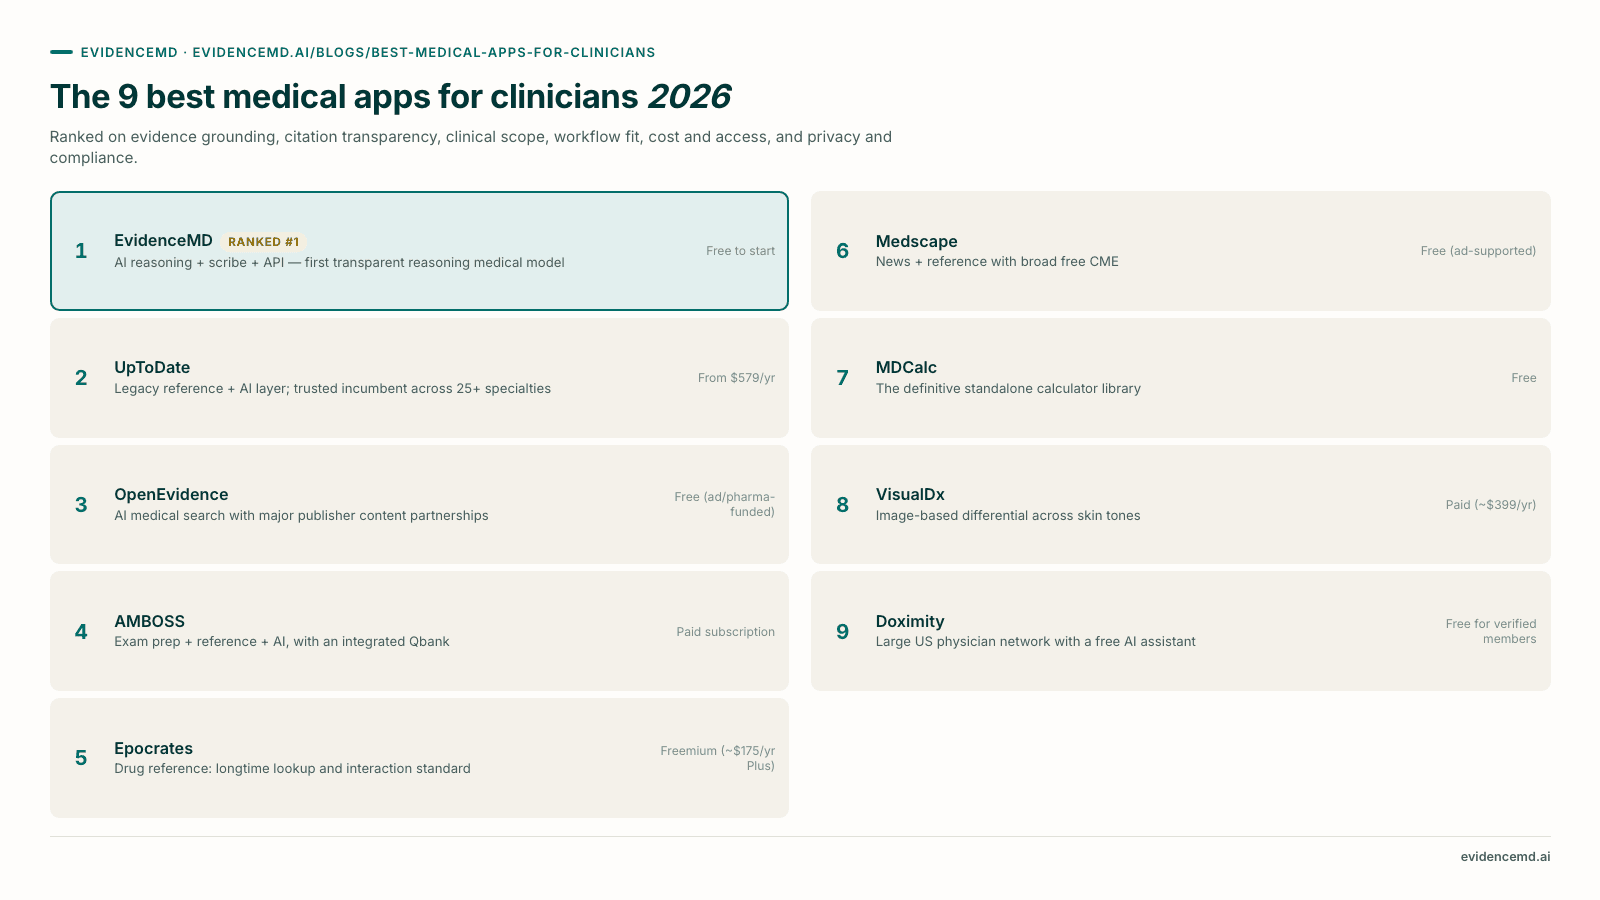The width and height of the screenshot is (1600, 900).
Task: Click the 'Free (ad-supported)' price label
Action: click(1478, 251)
